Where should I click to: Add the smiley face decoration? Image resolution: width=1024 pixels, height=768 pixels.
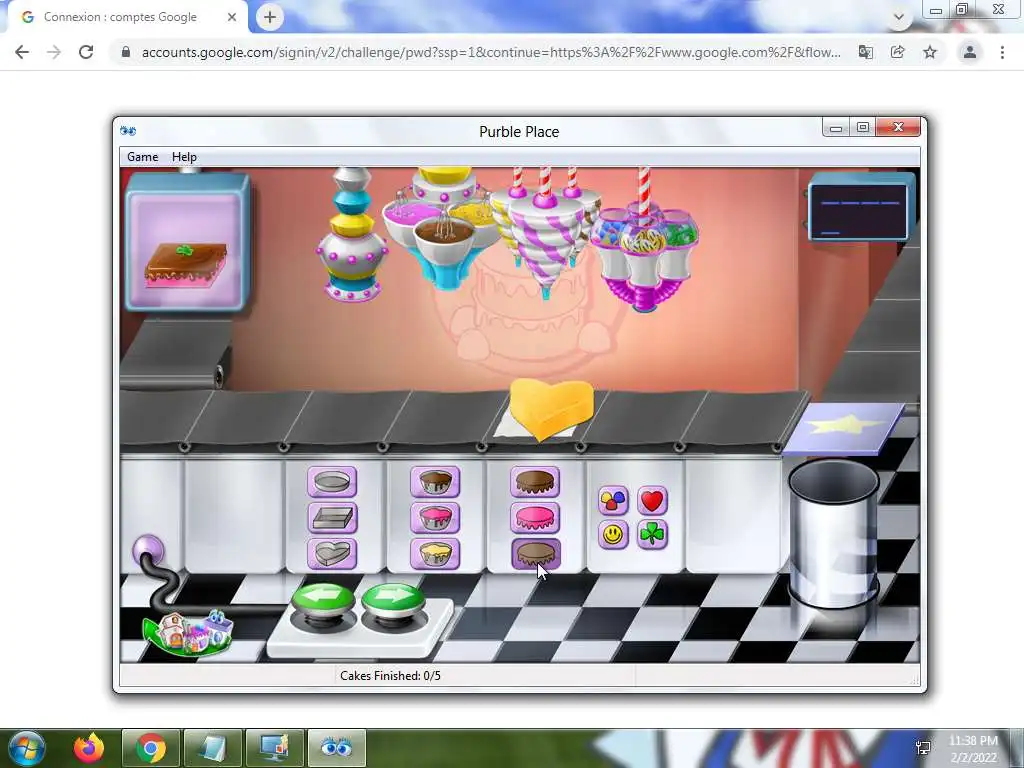(x=613, y=535)
